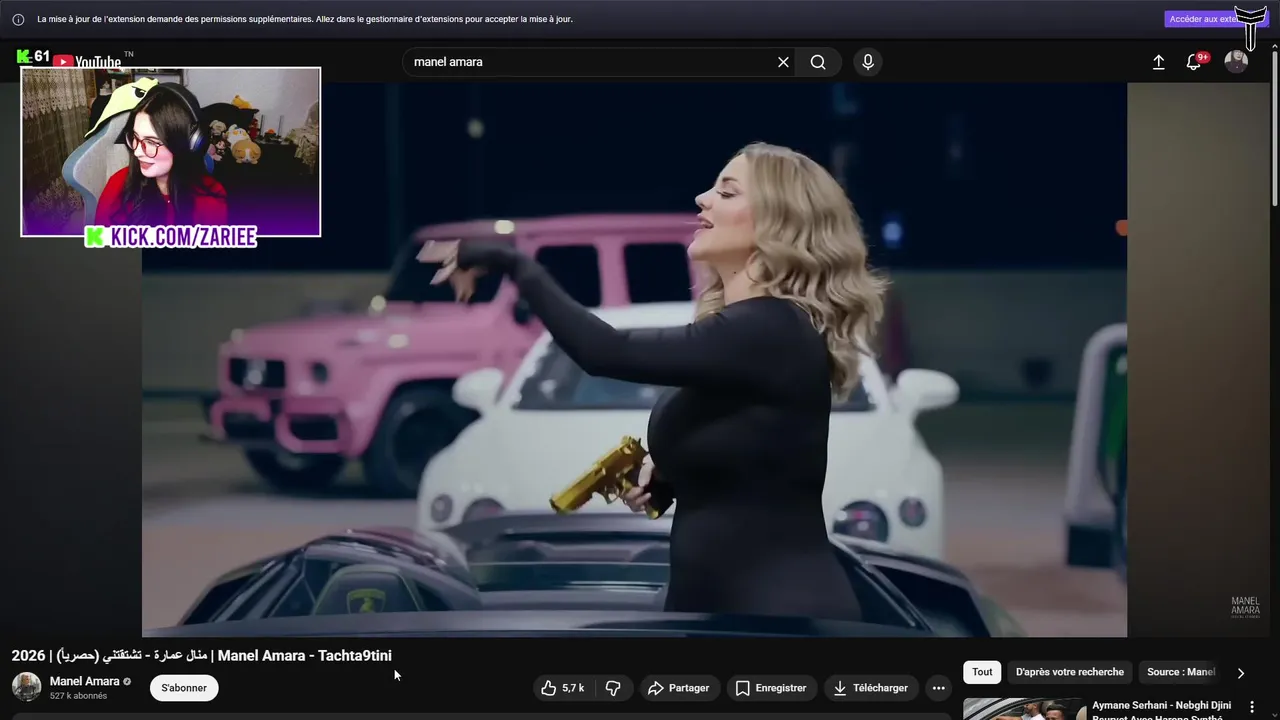Select the Tout filter chip
Image resolution: width=1280 pixels, height=720 pixels.
point(982,672)
